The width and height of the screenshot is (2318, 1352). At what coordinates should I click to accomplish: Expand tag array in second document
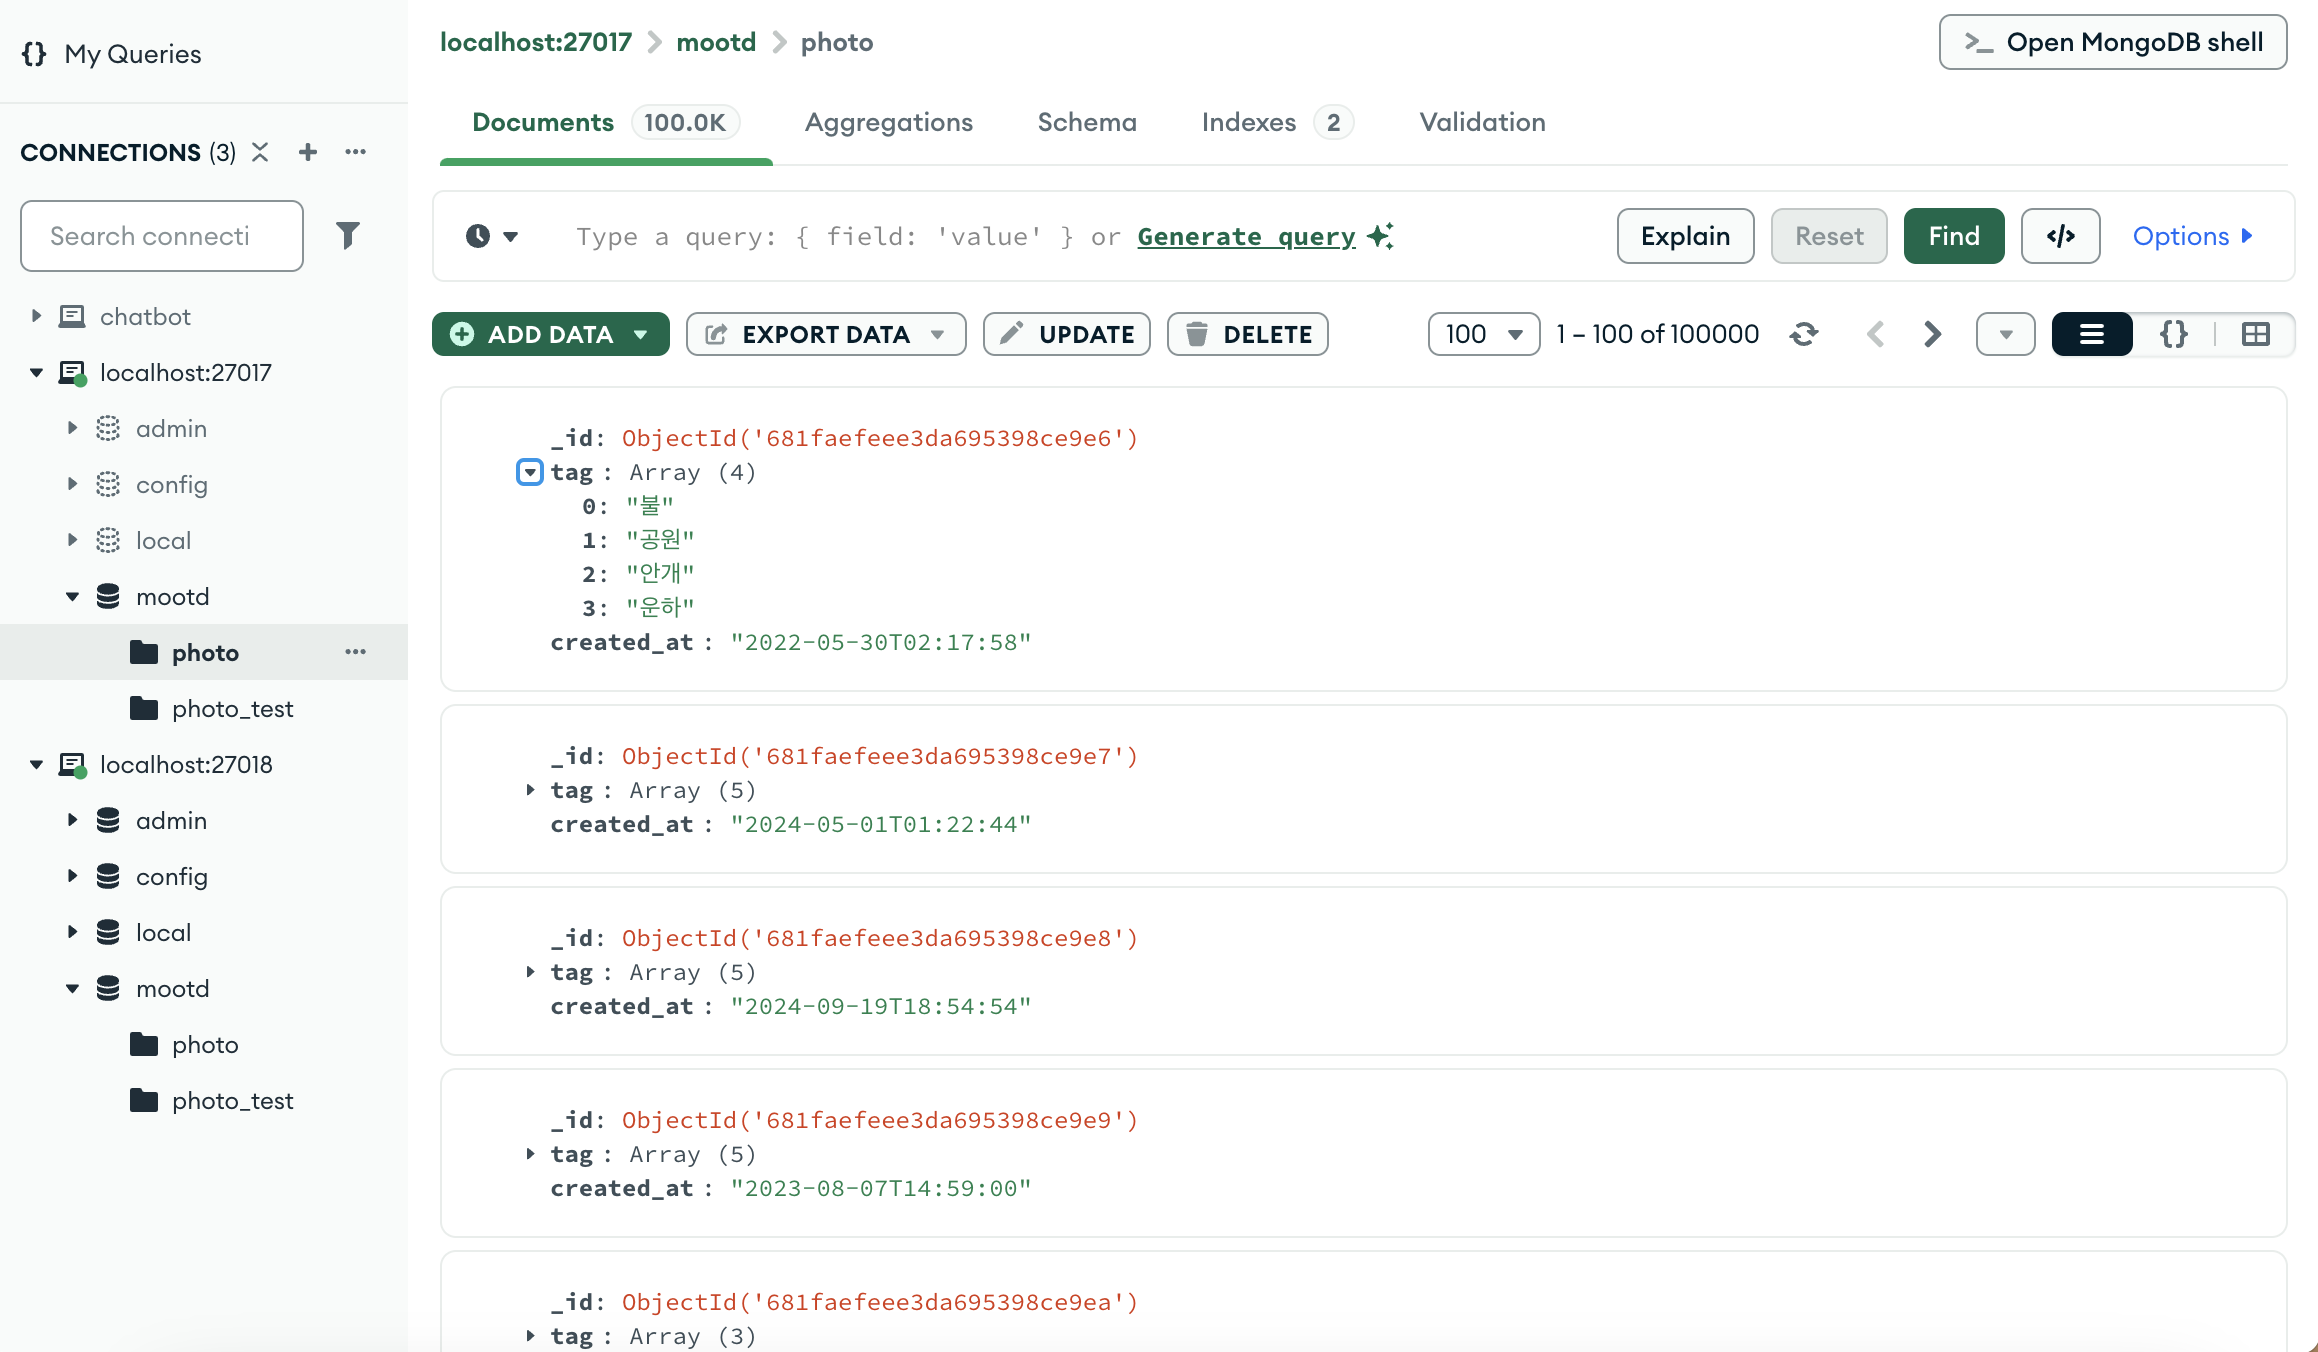tap(530, 790)
